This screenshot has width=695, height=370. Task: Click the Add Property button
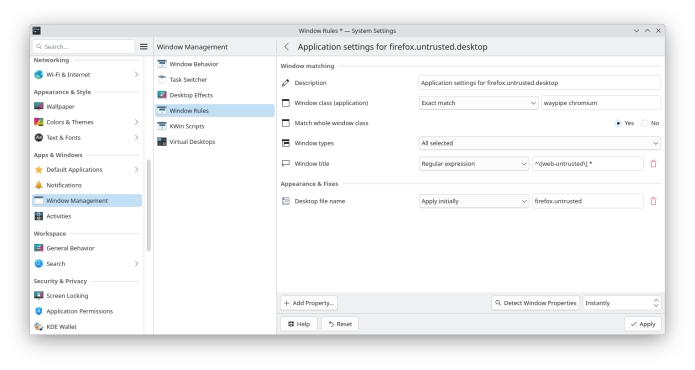pyautogui.click(x=309, y=303)
